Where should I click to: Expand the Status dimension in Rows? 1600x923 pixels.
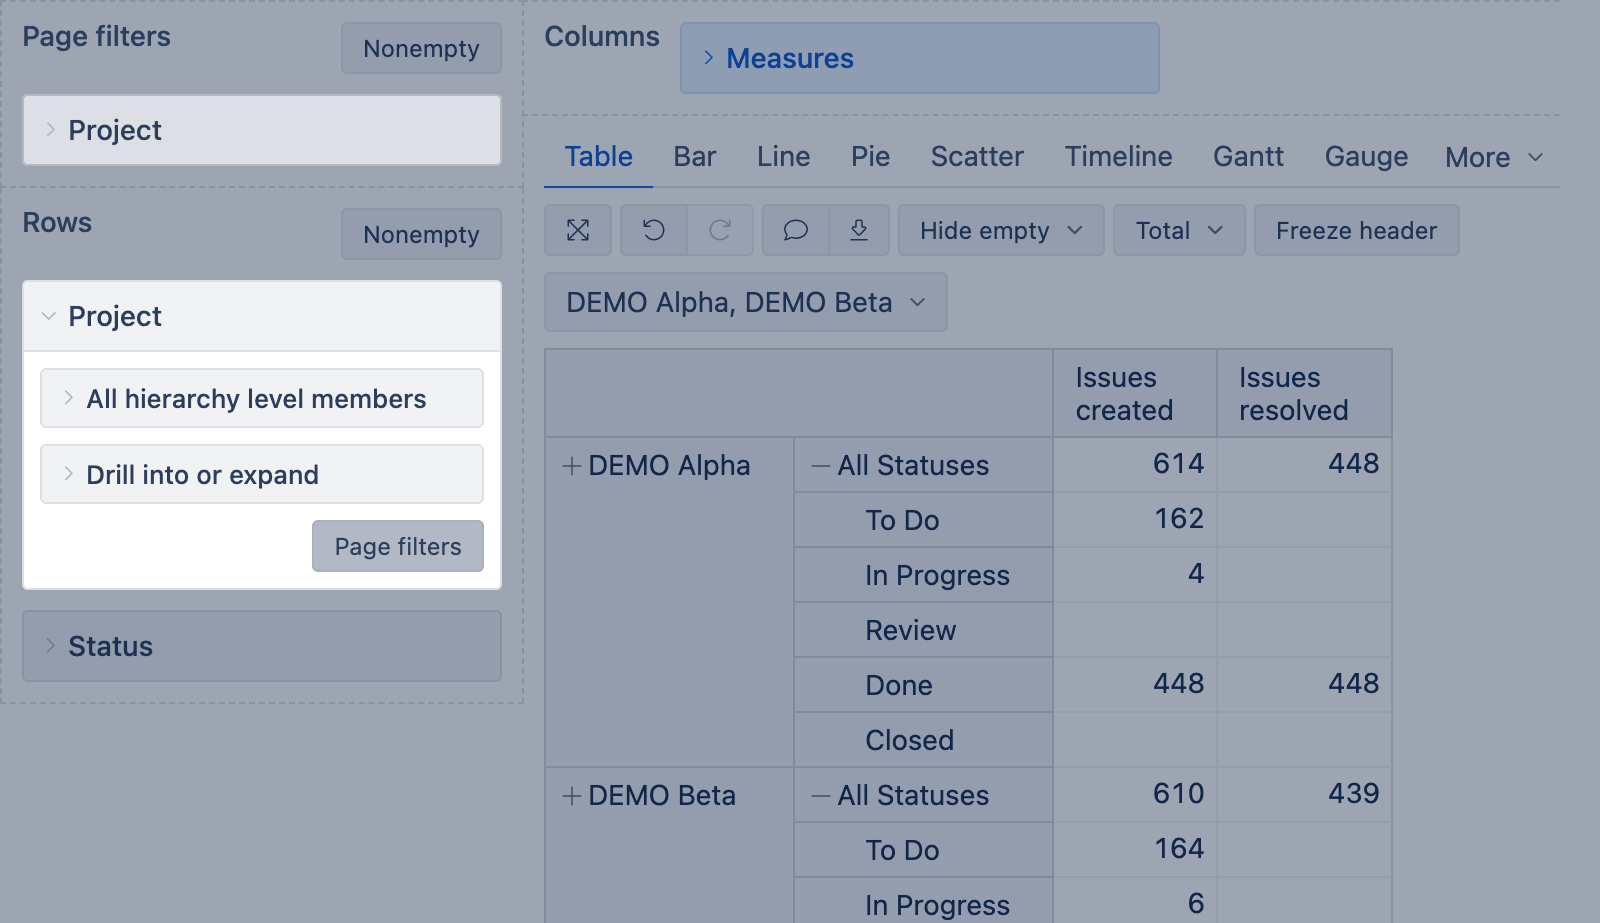click(x=261, y=647)
